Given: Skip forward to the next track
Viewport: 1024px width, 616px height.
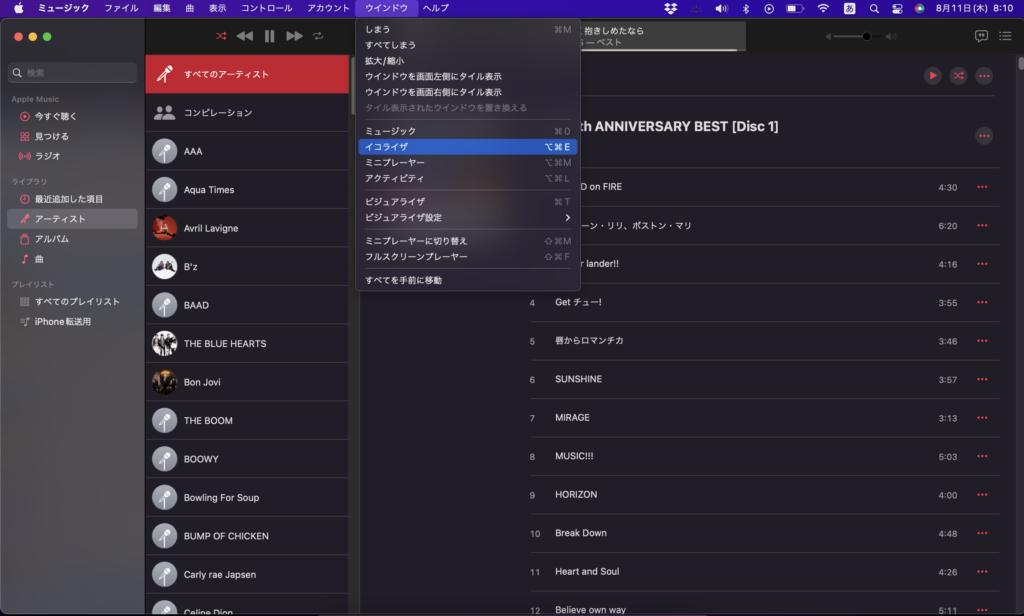Looking at the screenshot, I should pos(294,36).
